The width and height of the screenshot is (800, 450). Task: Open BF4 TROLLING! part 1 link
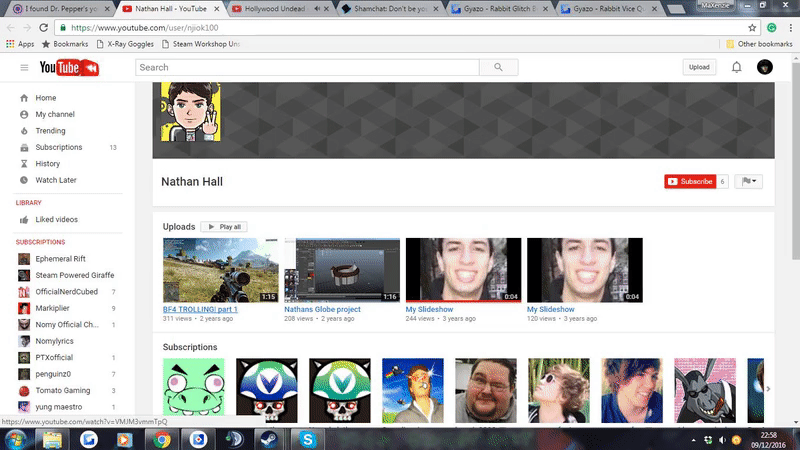tap(200, 309)
